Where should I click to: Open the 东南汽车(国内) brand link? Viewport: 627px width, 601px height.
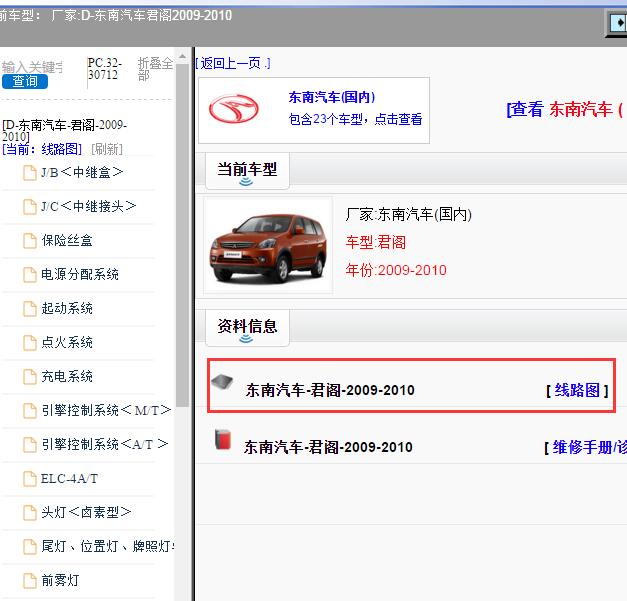(x=331, y=97)
